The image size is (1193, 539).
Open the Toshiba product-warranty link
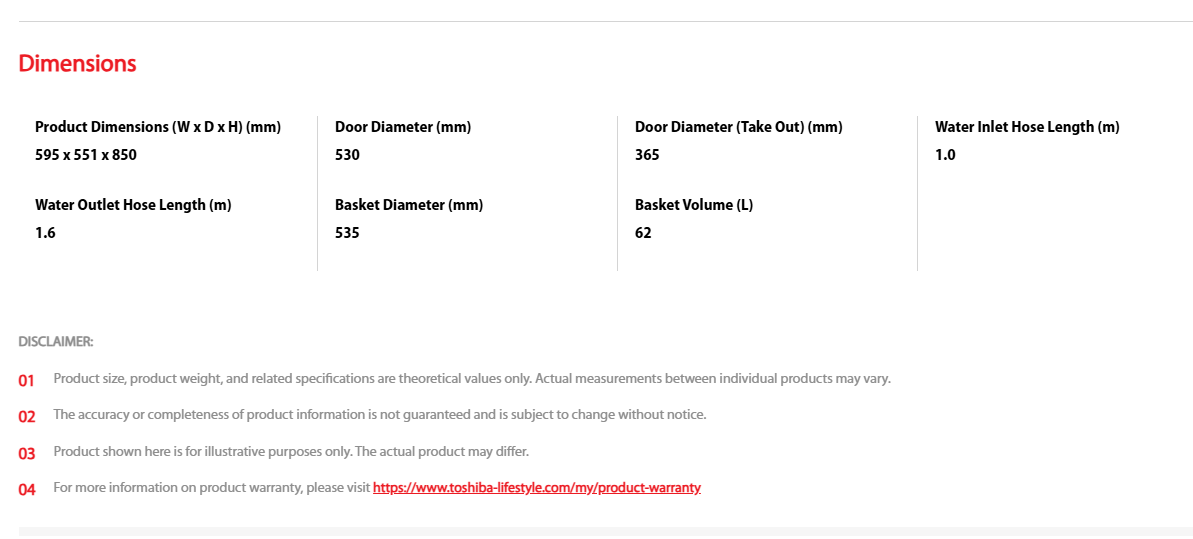536,488
